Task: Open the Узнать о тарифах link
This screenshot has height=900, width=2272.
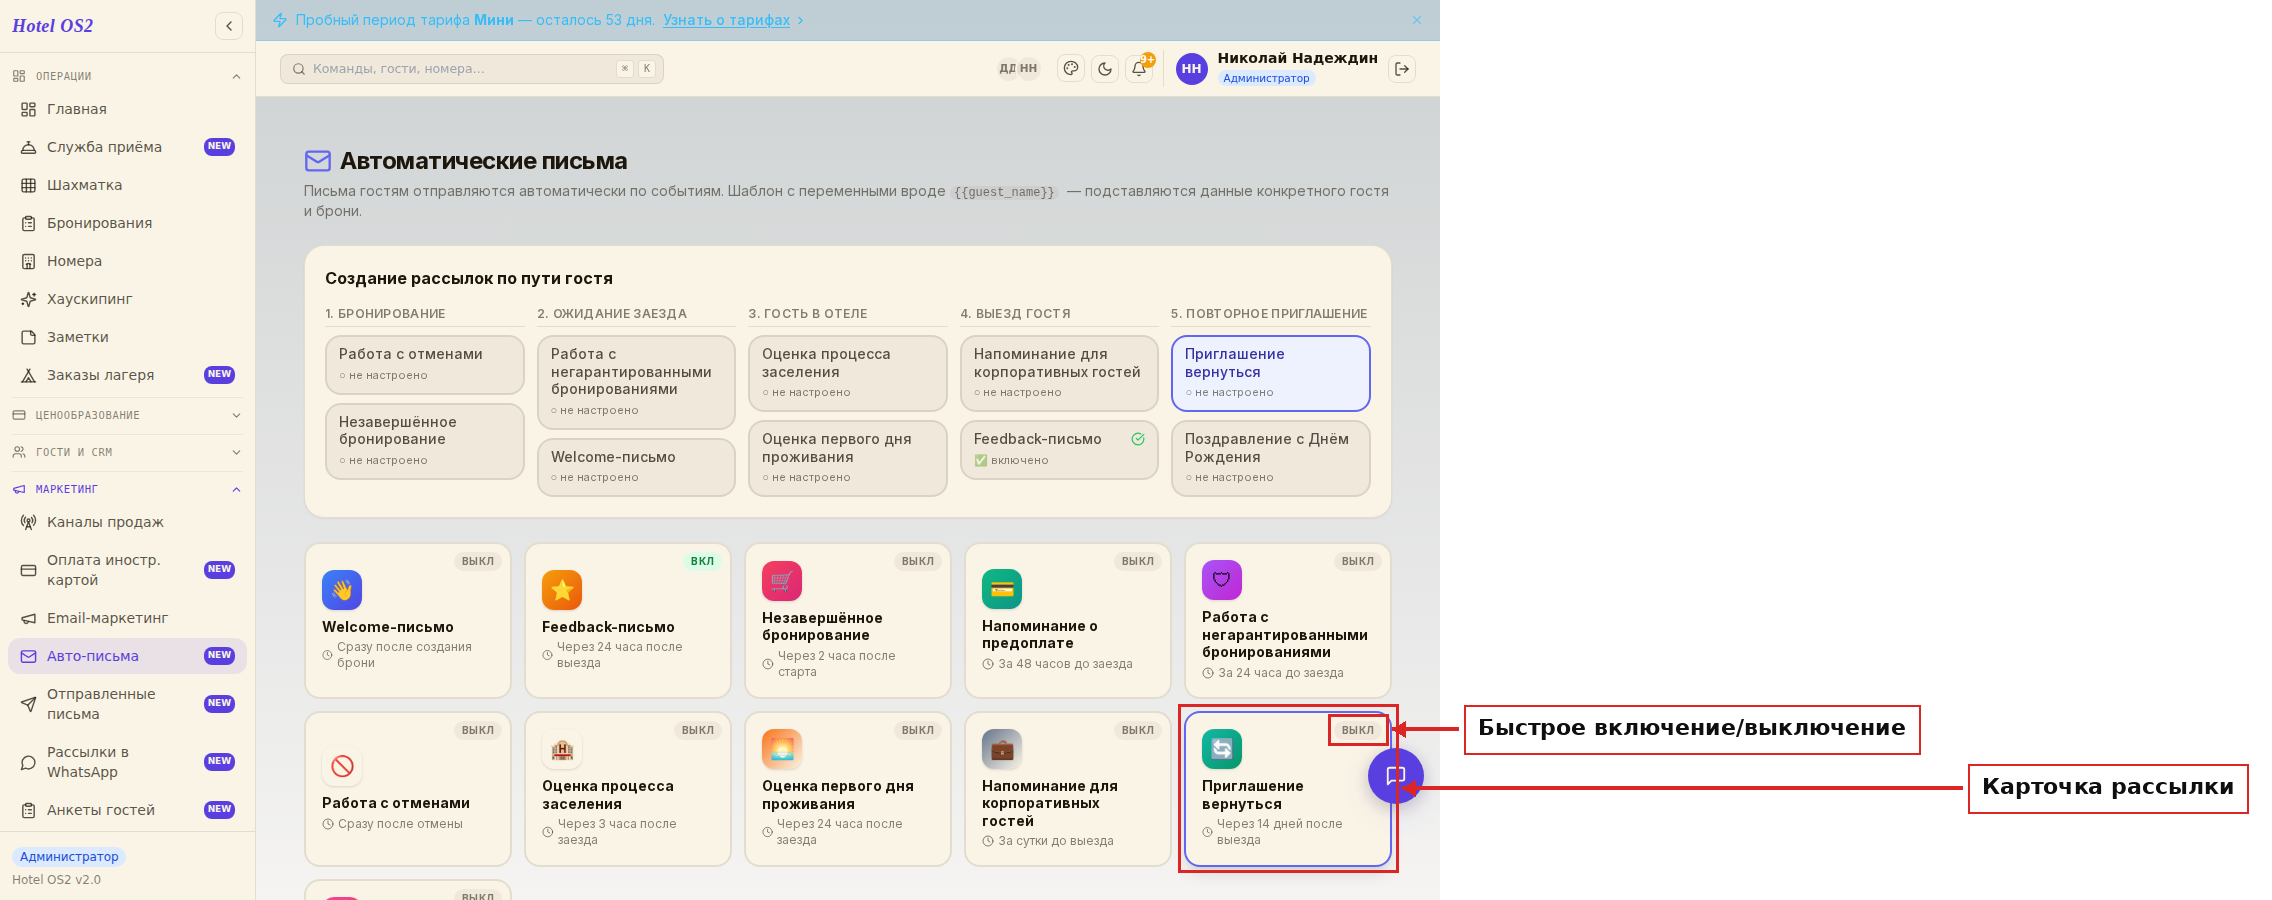Action: [726, 20]
